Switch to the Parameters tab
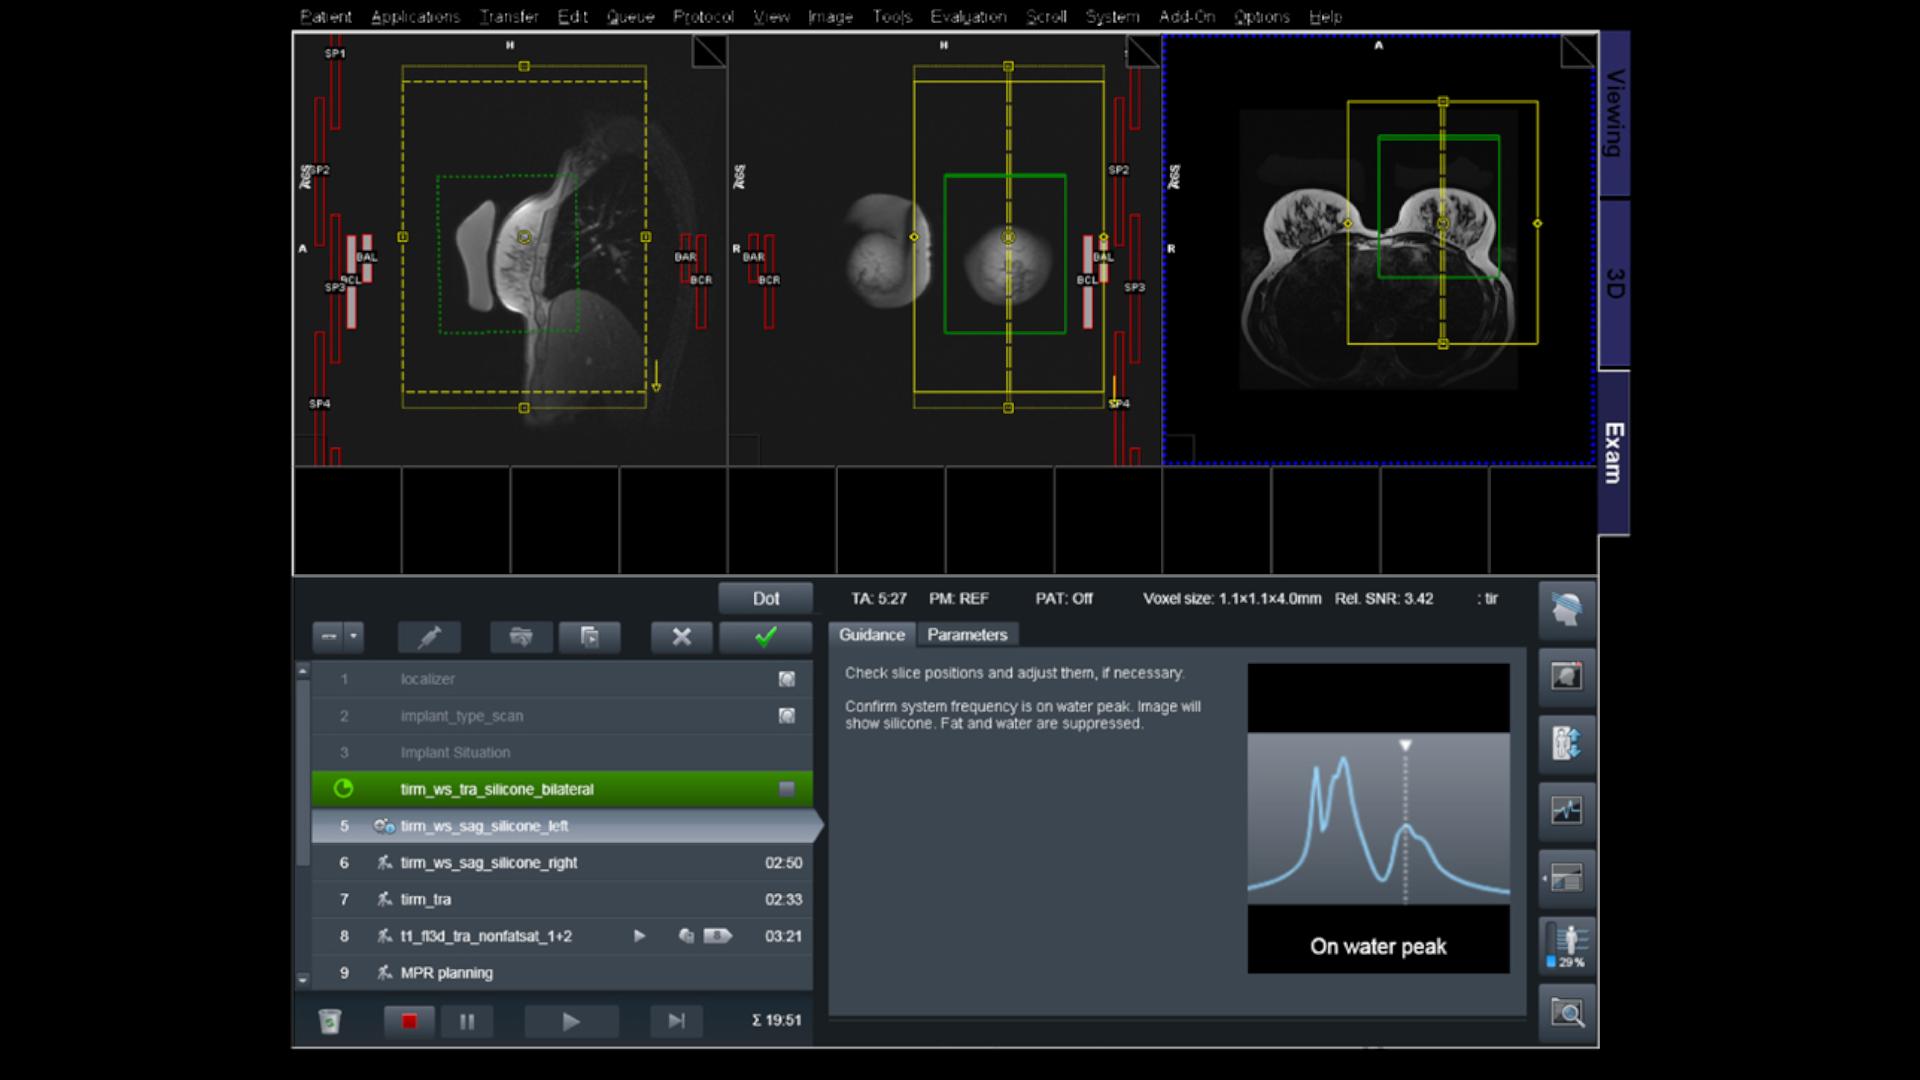Screen dimensions: 1920x1080 tap(967, 634)
